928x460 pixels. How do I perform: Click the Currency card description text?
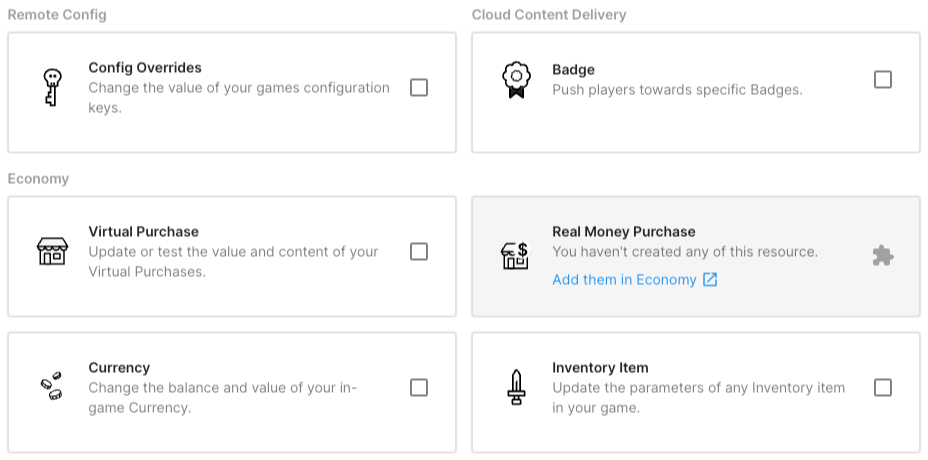[x=222, y=397]
